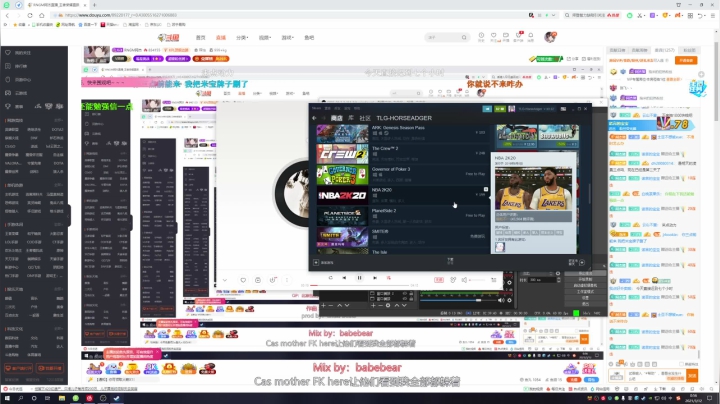The image size is (720, 404).
Task: Click the orange button atop chat panel
Action: [686, 60]
